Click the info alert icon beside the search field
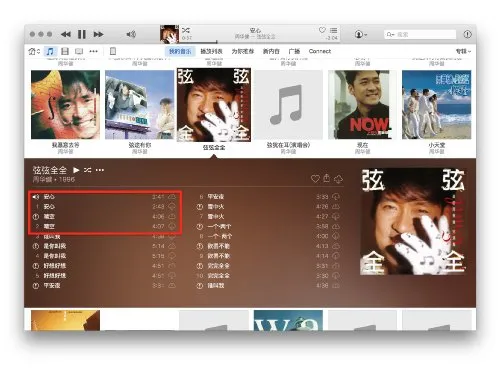The height and width of the screenshot is (375, 500). click(467, 34)
